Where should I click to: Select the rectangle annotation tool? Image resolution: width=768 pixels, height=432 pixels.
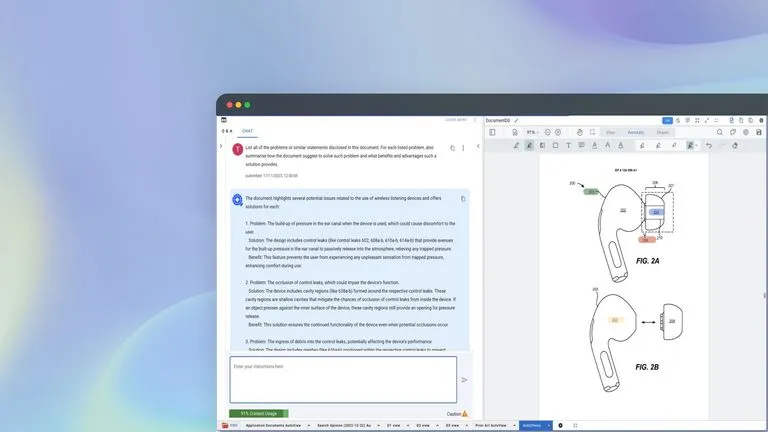click(x=555, y=145)
